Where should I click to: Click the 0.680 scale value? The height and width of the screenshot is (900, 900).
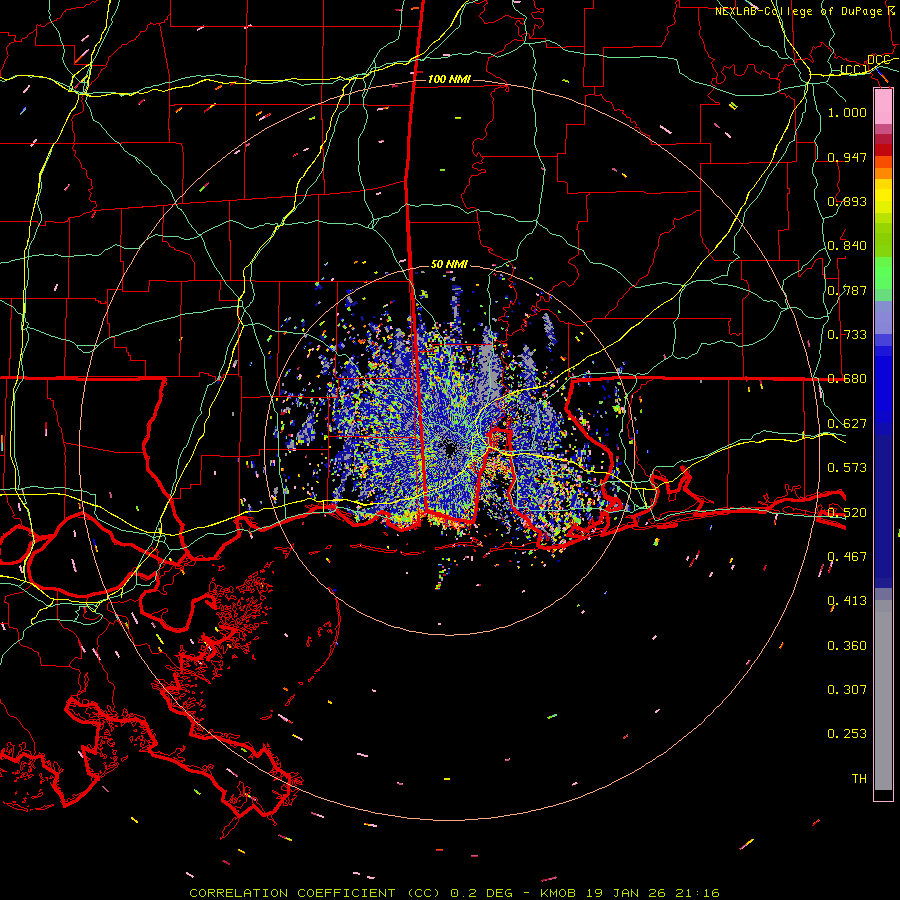coord(847,379)
